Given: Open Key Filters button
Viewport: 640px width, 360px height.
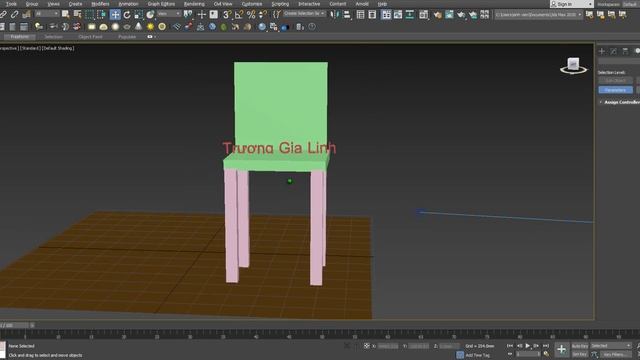Looking at the screenshot, I should pyautogui.click(x=615, y=354).
